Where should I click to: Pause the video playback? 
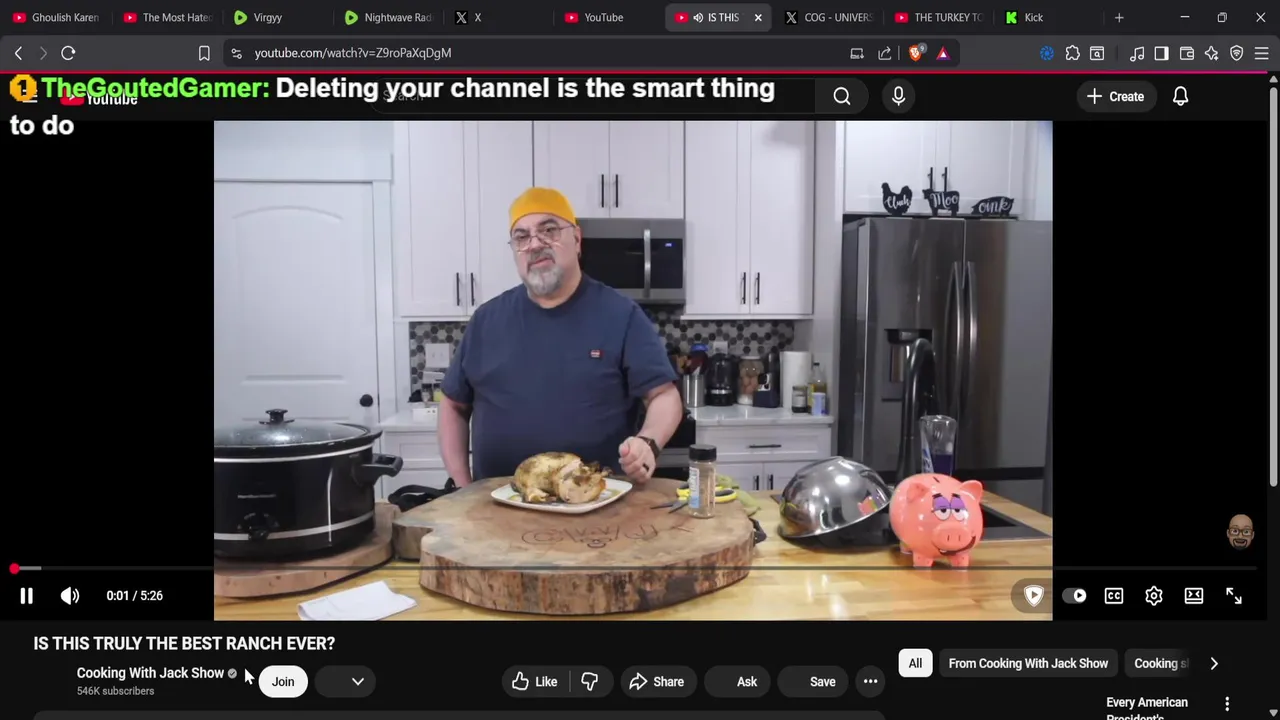tap(27, 596)
